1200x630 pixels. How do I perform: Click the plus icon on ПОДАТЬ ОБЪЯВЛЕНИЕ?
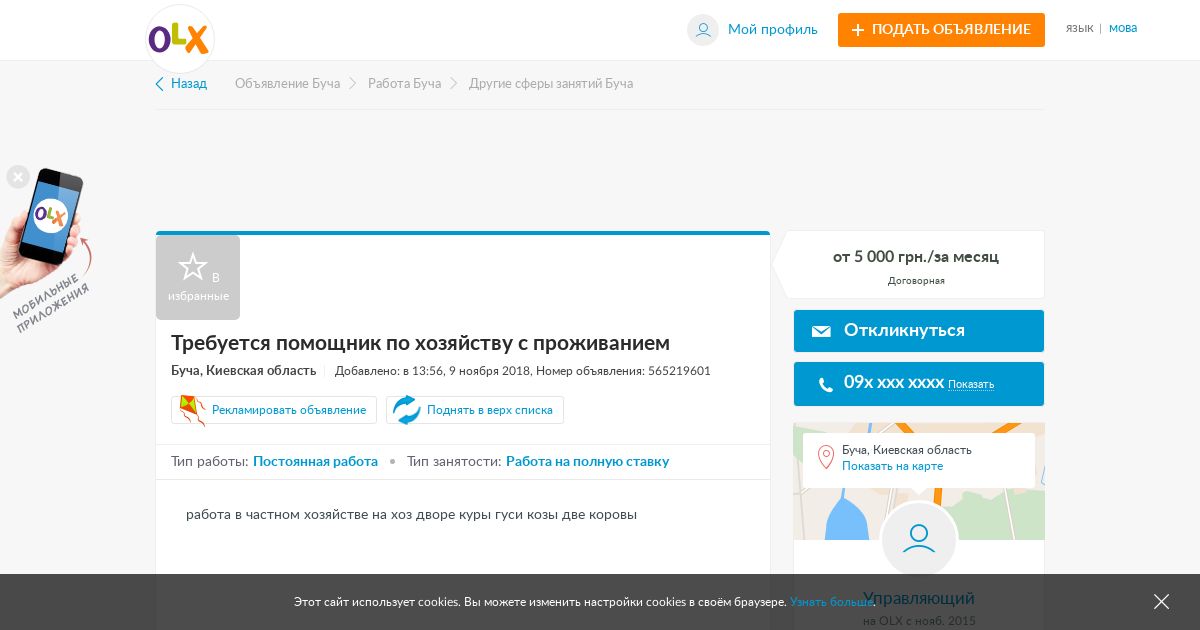pos(858,30)
